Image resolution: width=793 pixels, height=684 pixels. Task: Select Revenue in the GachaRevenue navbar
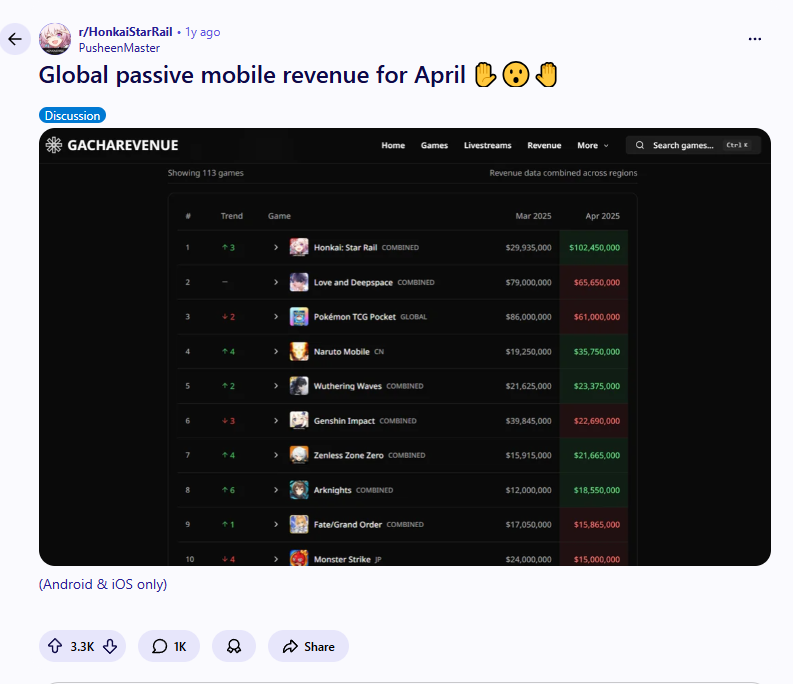pos(544,145)
